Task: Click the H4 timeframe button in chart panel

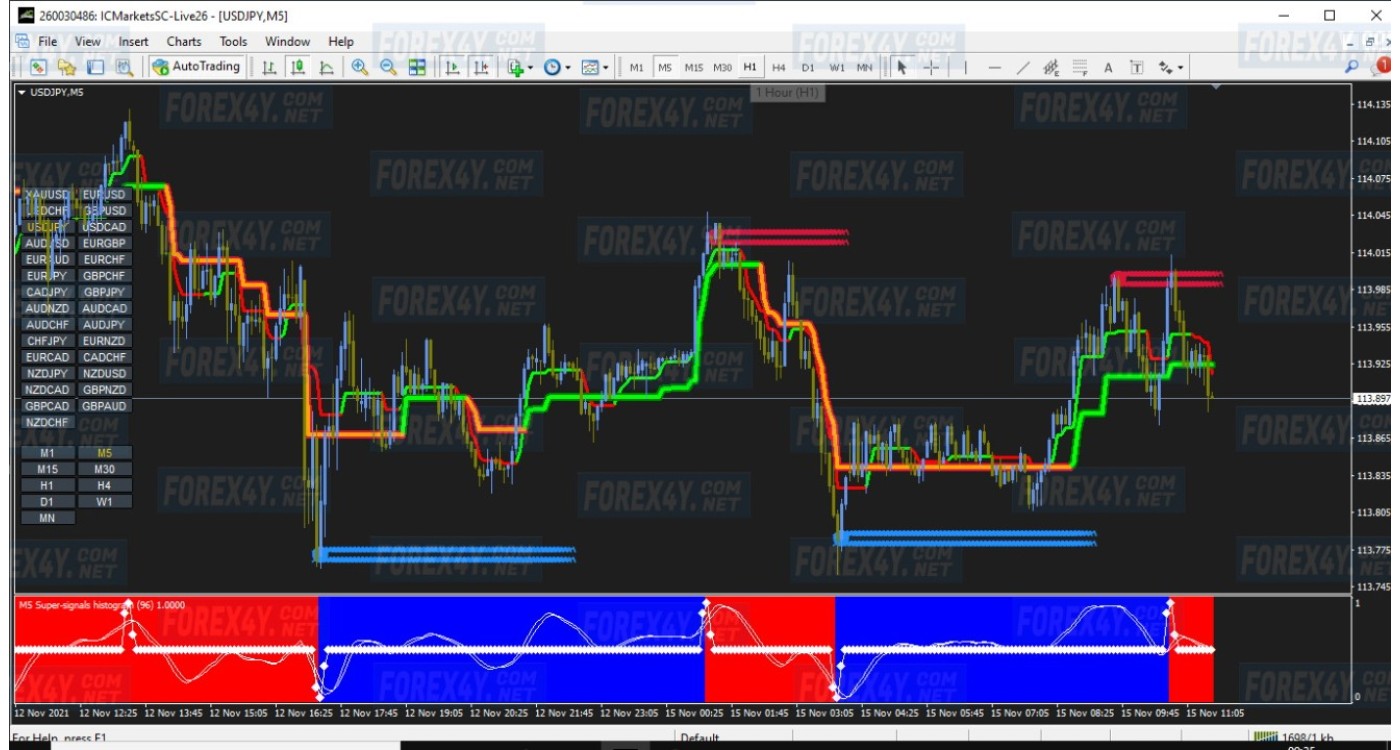Action: 104,485
